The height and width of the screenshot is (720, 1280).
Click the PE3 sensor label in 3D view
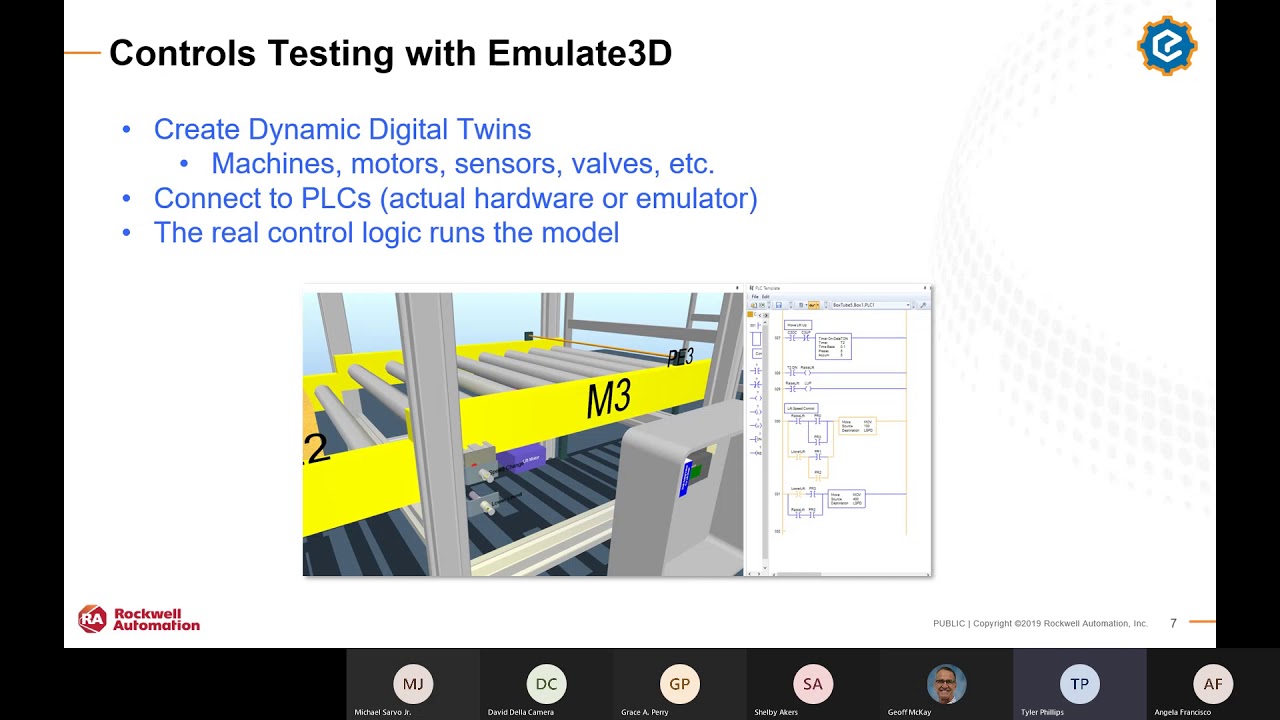click(680, 357)
